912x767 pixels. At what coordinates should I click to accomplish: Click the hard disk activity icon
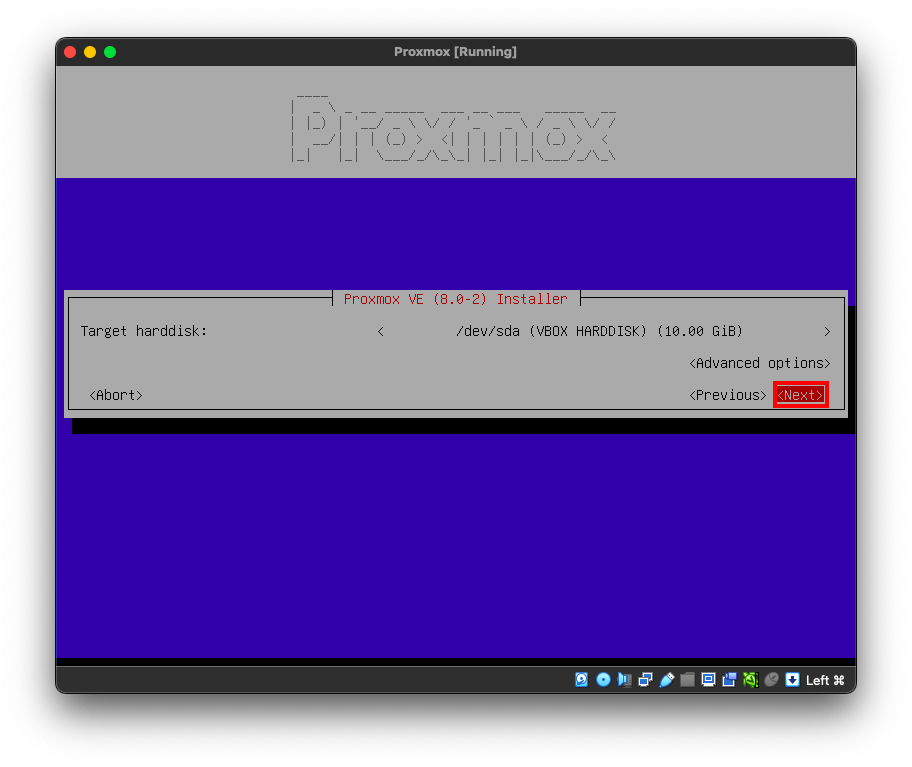[581, 680]
